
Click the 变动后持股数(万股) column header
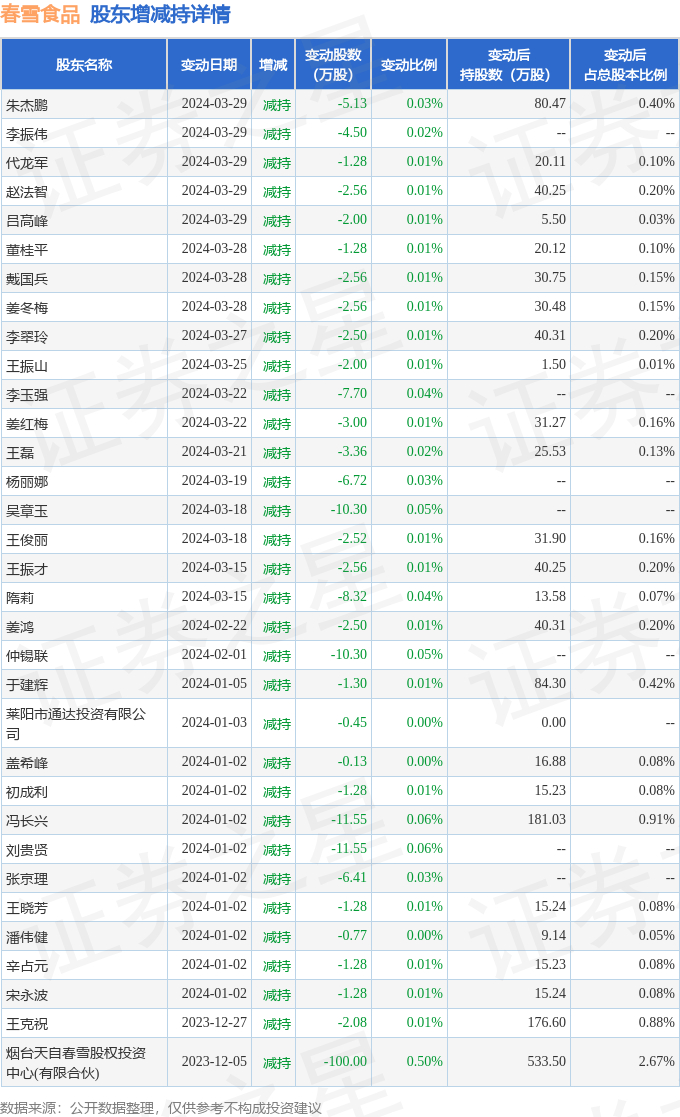(x=508, y=65)
